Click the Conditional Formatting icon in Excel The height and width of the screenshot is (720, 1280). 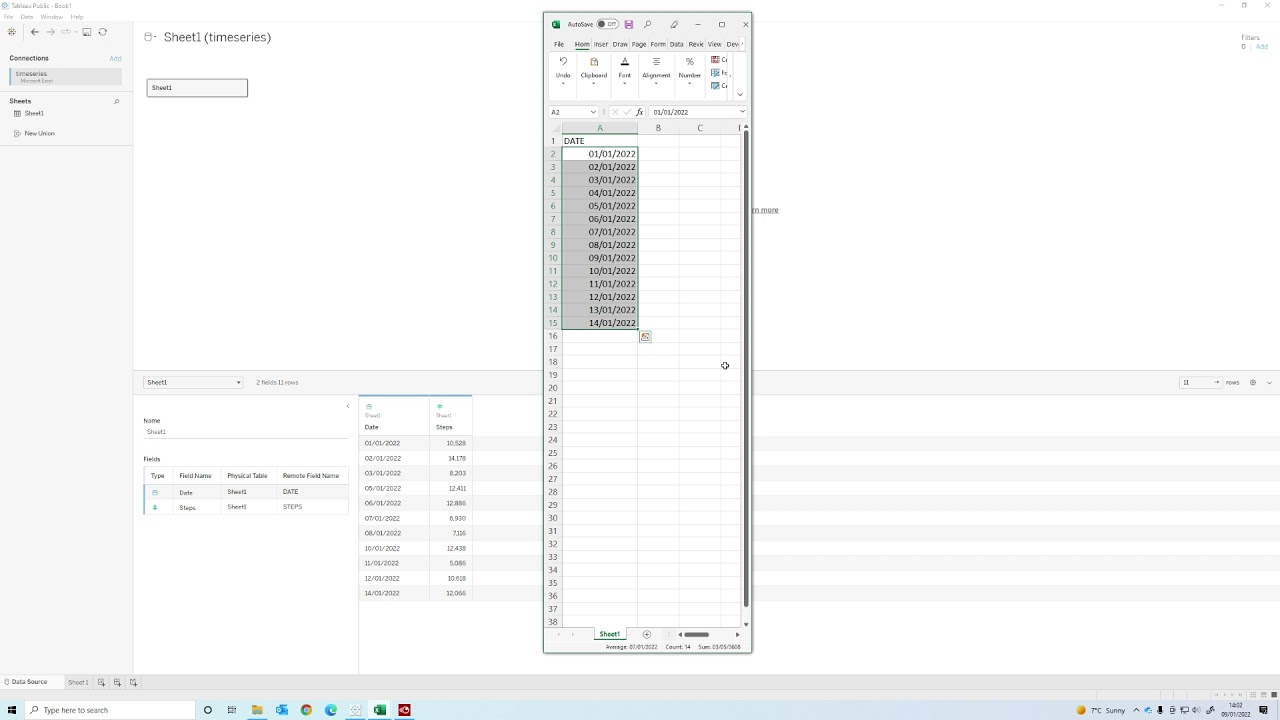pos(716,60)
